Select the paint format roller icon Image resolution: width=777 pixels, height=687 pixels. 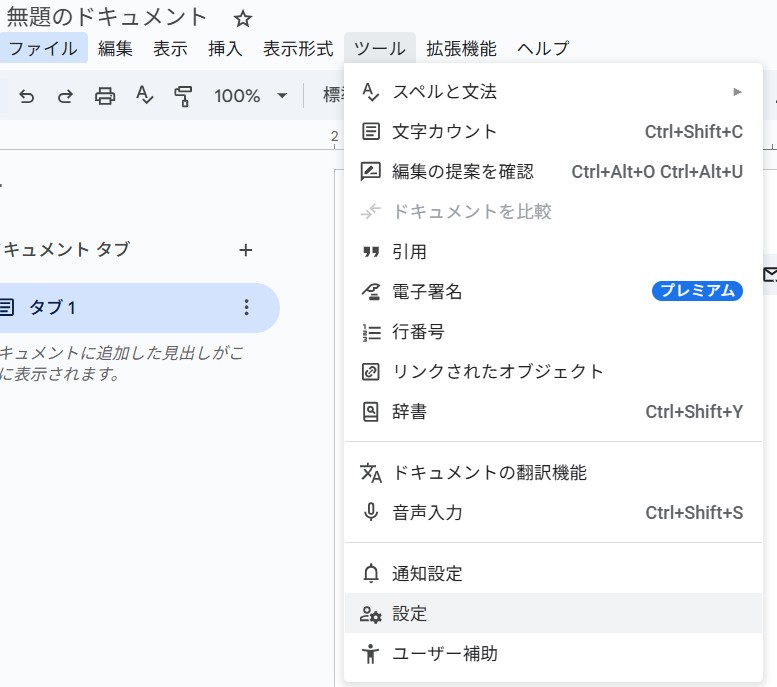pos(183,96)
